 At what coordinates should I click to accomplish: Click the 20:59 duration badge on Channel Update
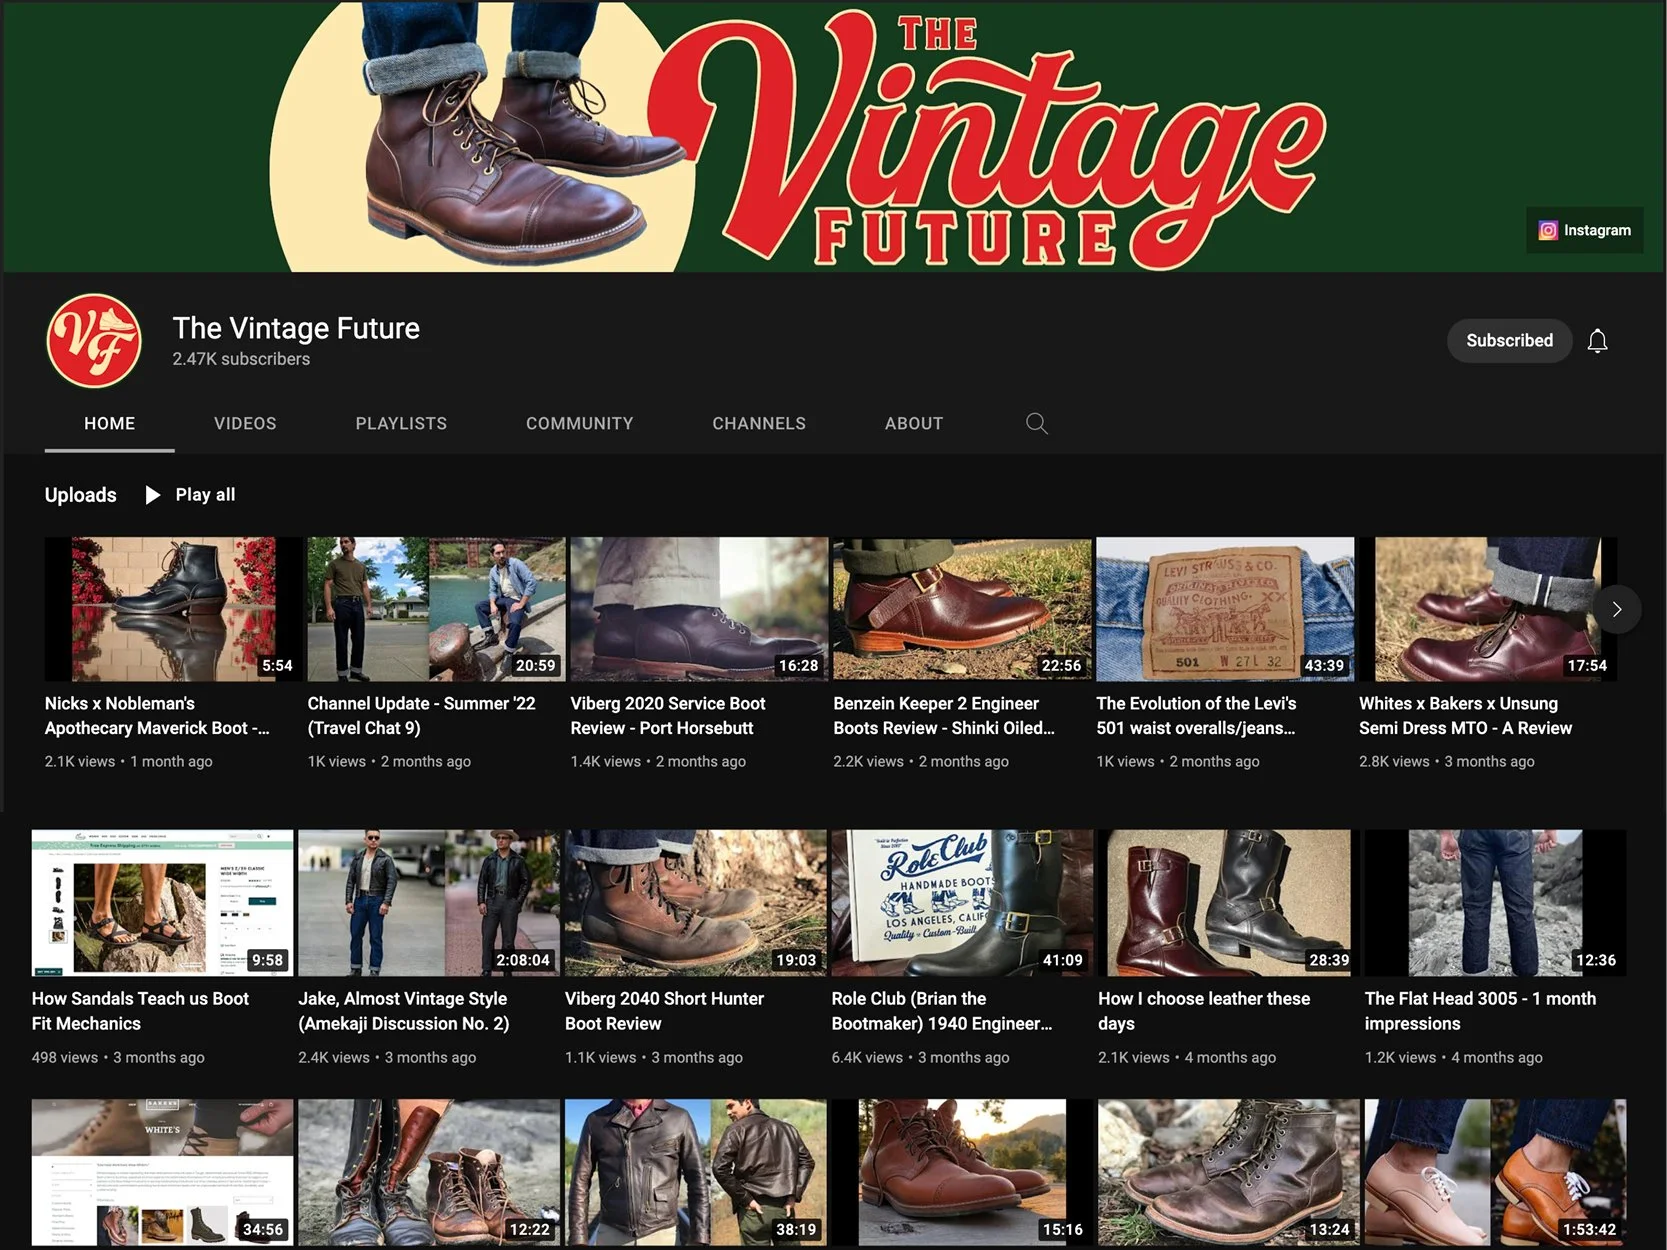pyautogui.click(x=536, y=664)
